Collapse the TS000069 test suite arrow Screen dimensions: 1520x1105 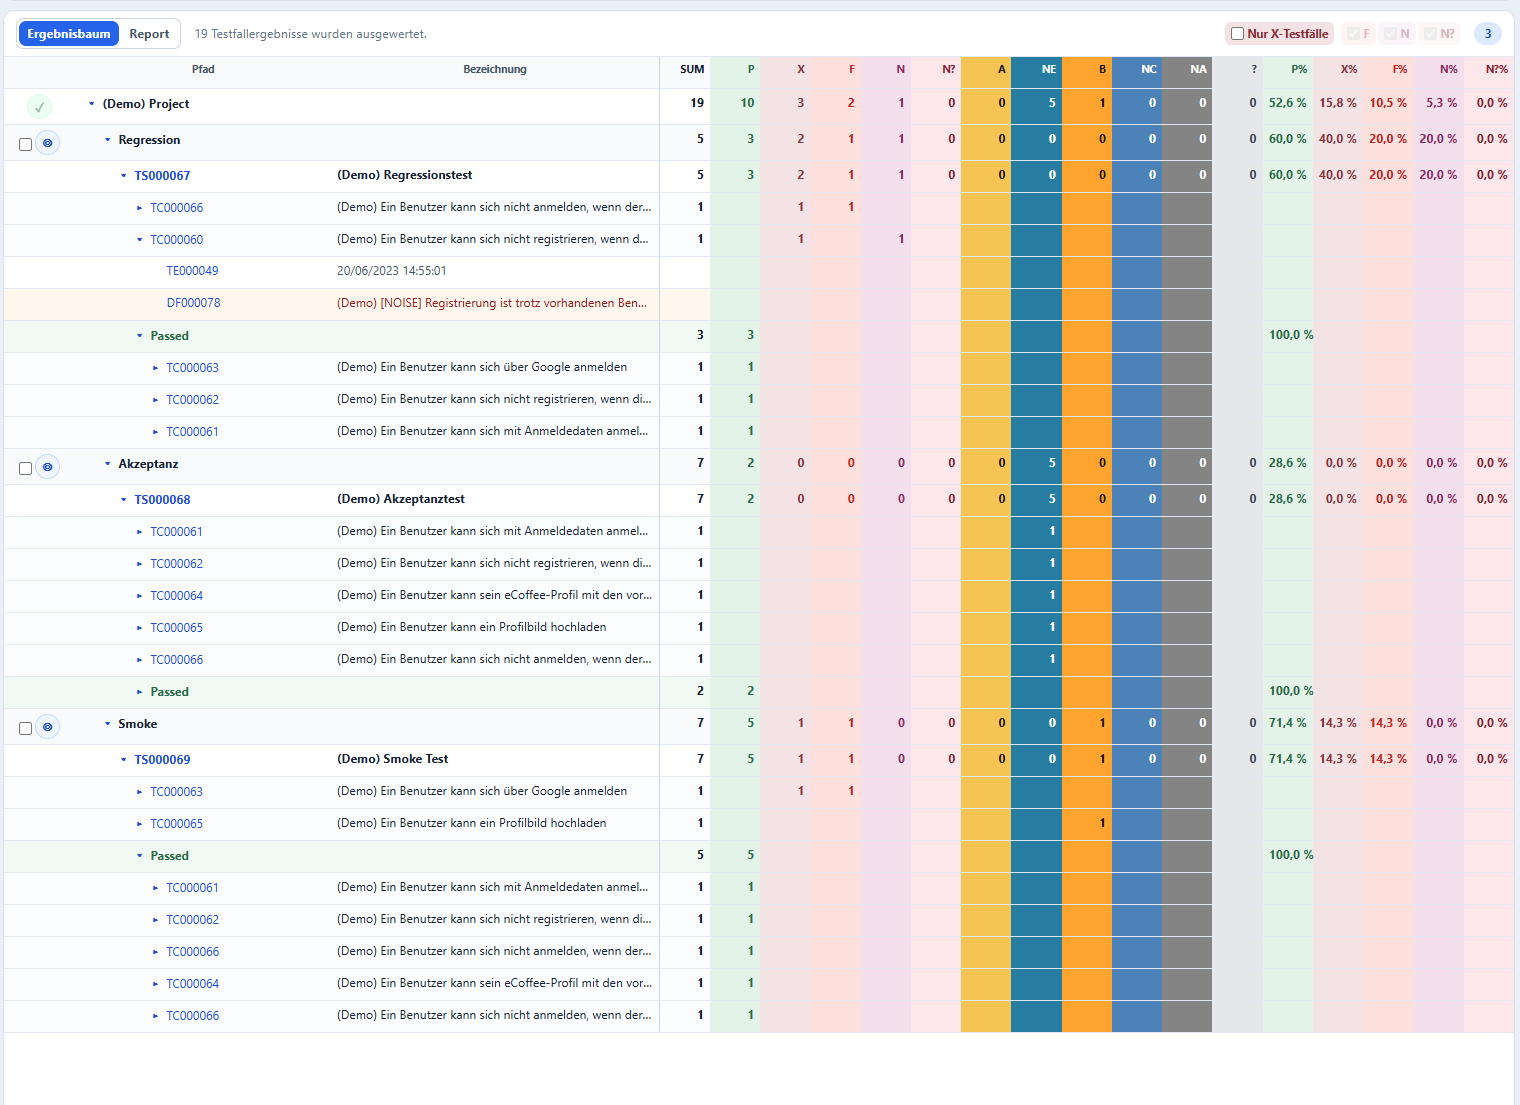coord(123,760)
